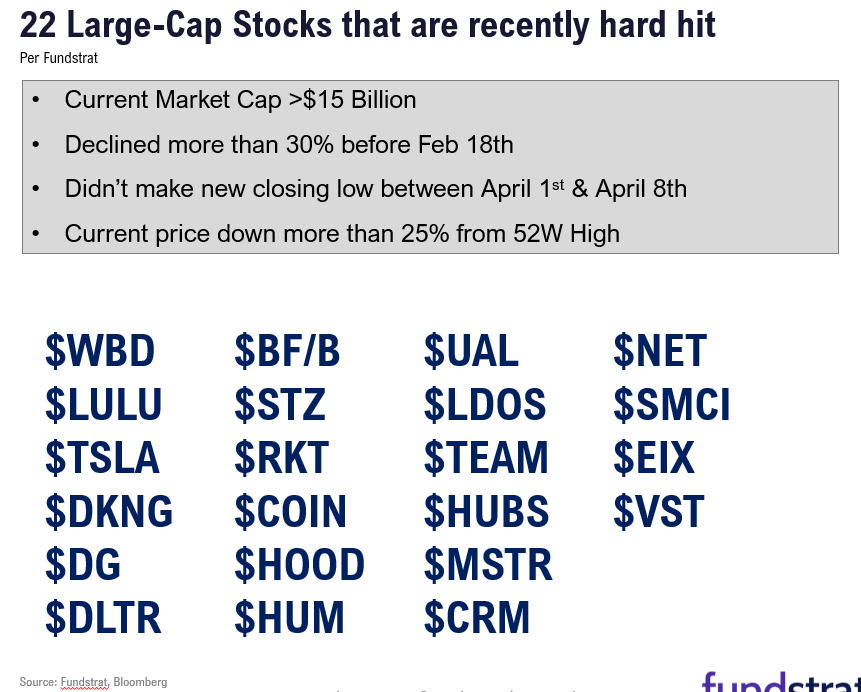Viewport: 861px width, 692px height.
Task: Select the Current Market Cap bullet
Action: 240,100
